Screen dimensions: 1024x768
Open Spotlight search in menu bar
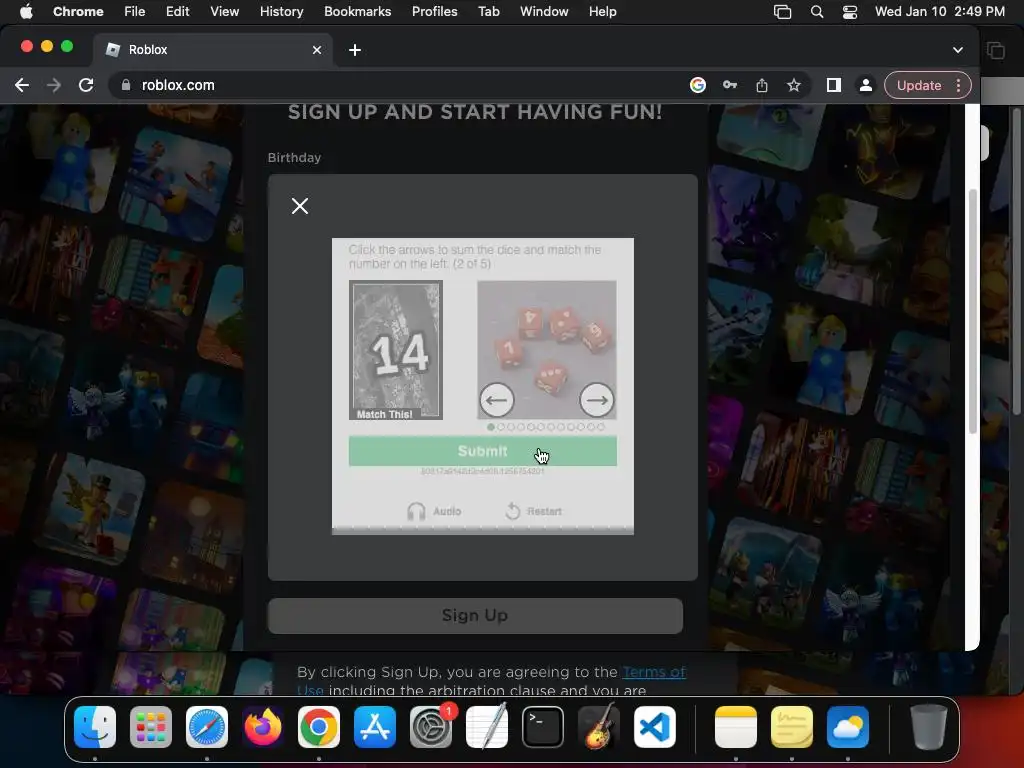[x=816, y=12]
